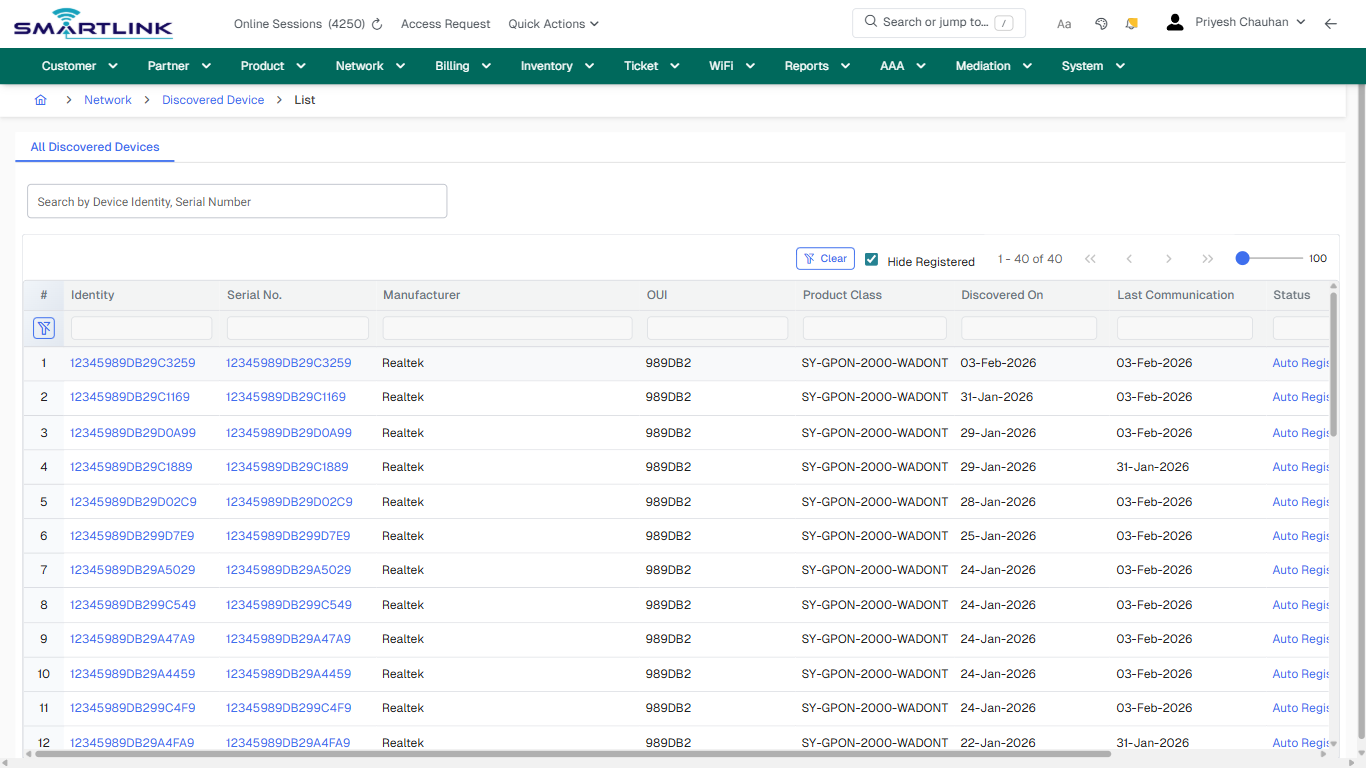
Task: Click the Clear filter button
Action: (x=824, y=258)
